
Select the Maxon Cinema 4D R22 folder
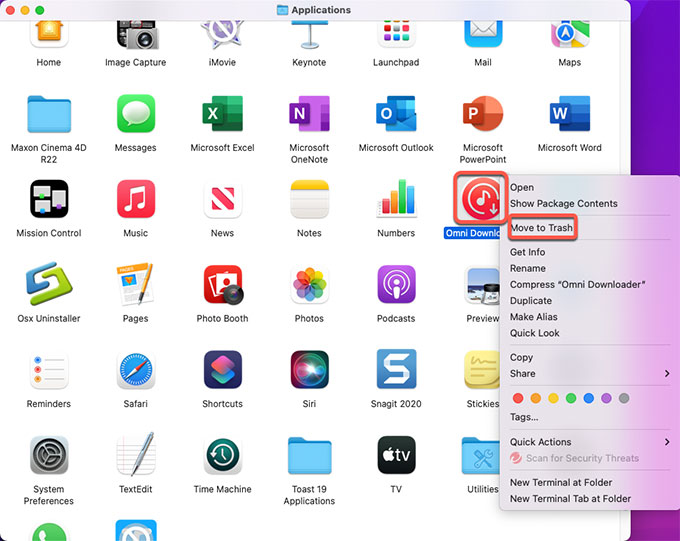pyautogui.click(x=49, y=114)
